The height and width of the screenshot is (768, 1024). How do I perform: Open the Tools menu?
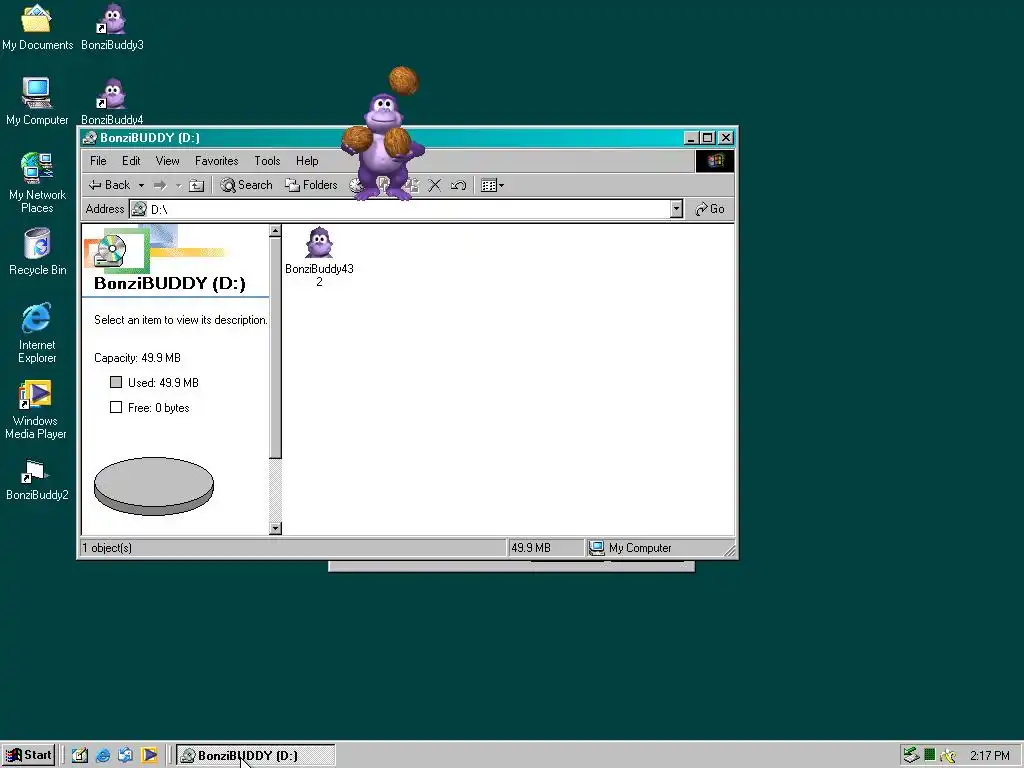pos(267,161)
